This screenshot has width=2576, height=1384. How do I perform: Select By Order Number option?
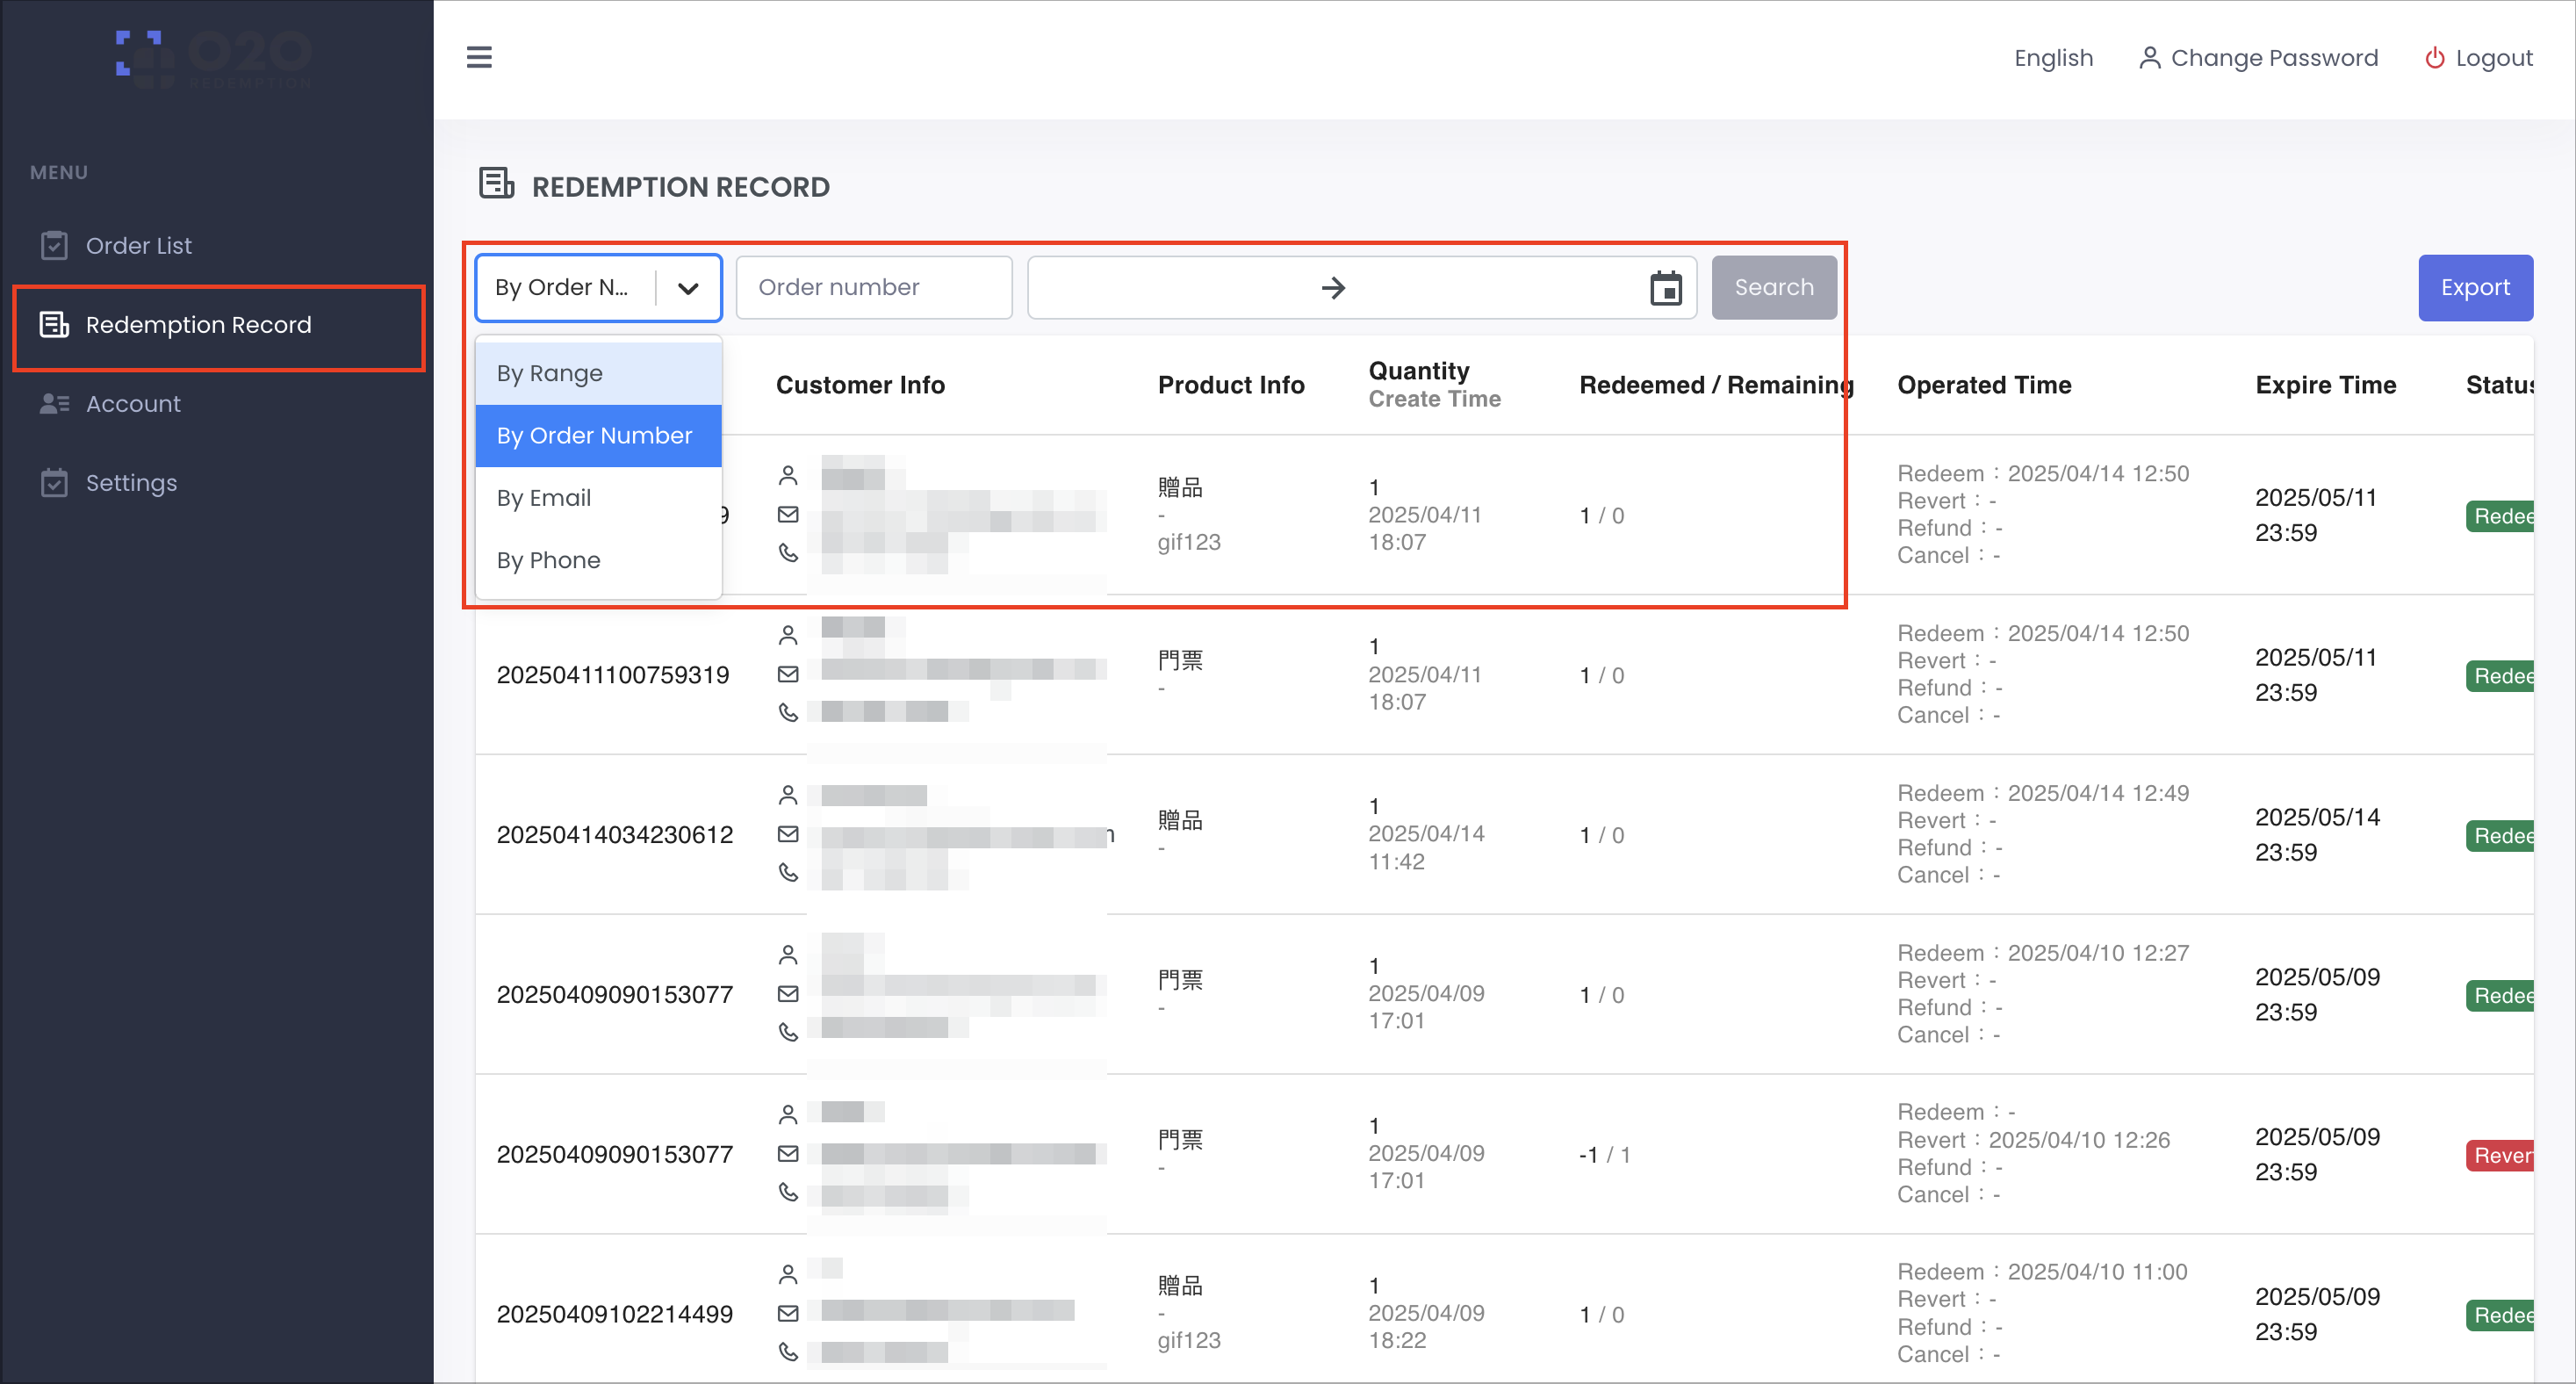[598, 435]
